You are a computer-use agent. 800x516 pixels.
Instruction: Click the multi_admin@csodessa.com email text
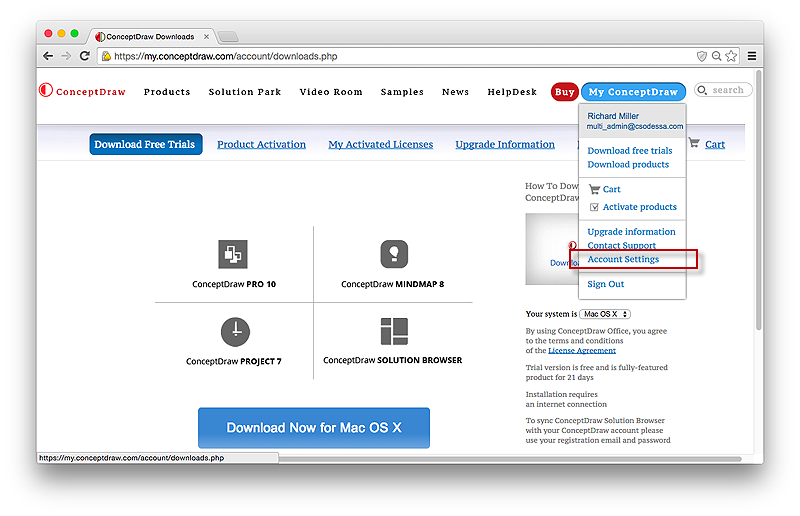635,126
